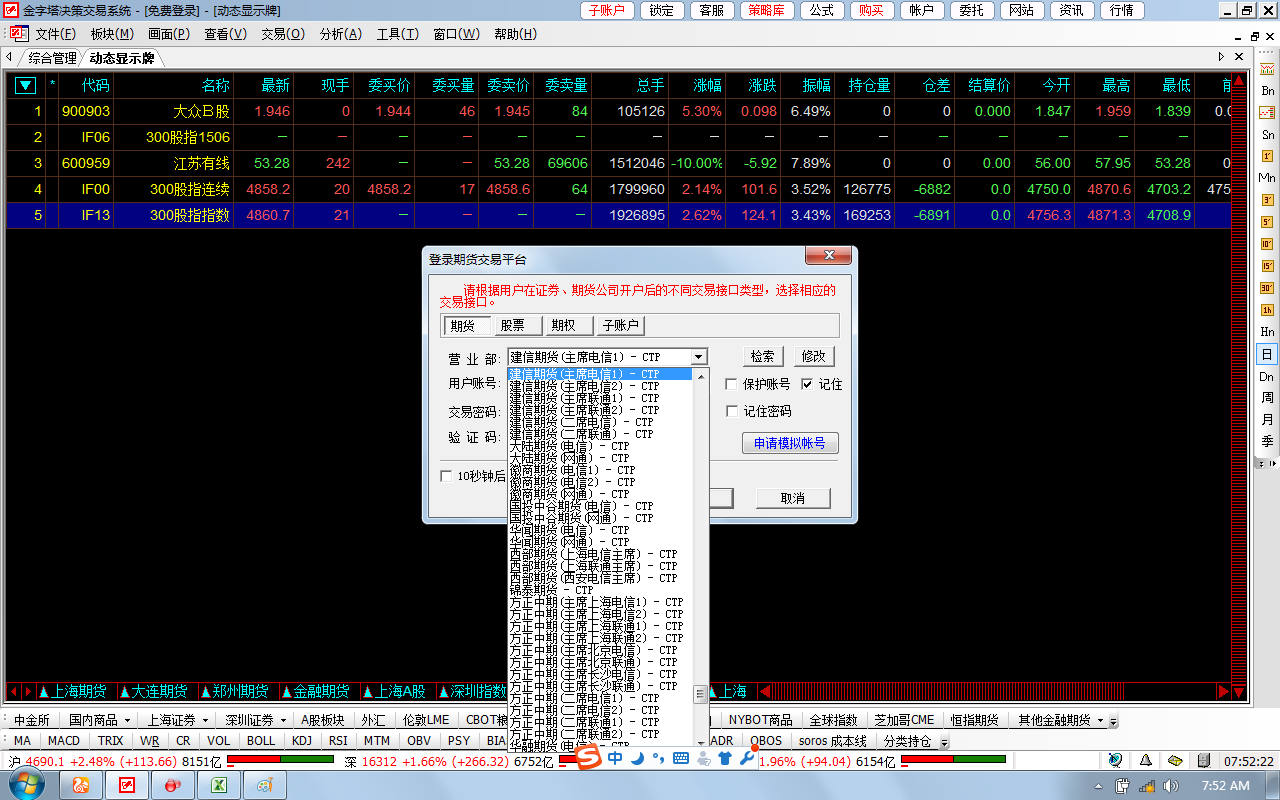Click the 购买 button in title bar

point(871,10)
